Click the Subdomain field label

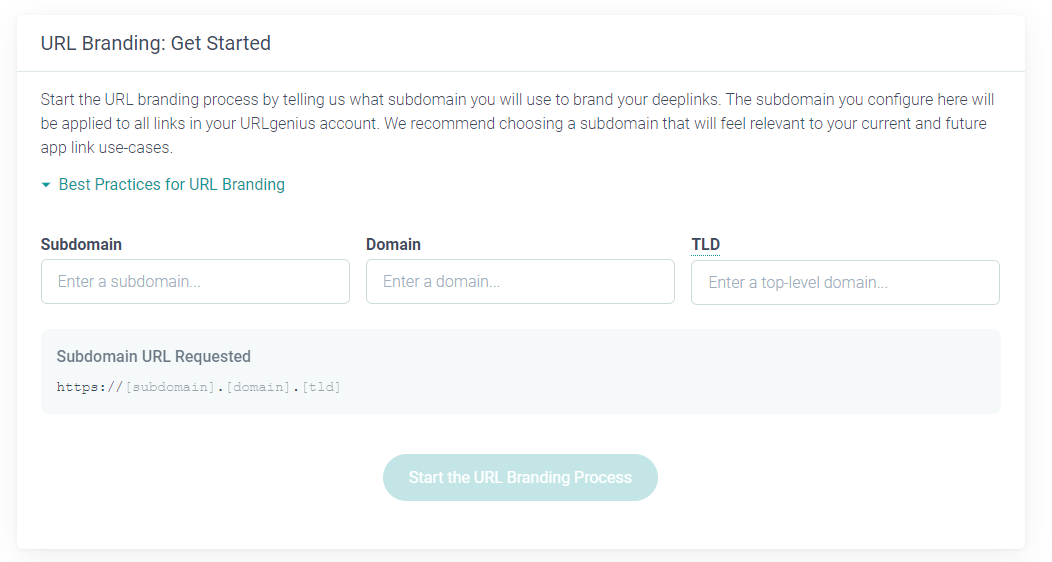click(81, 244)
